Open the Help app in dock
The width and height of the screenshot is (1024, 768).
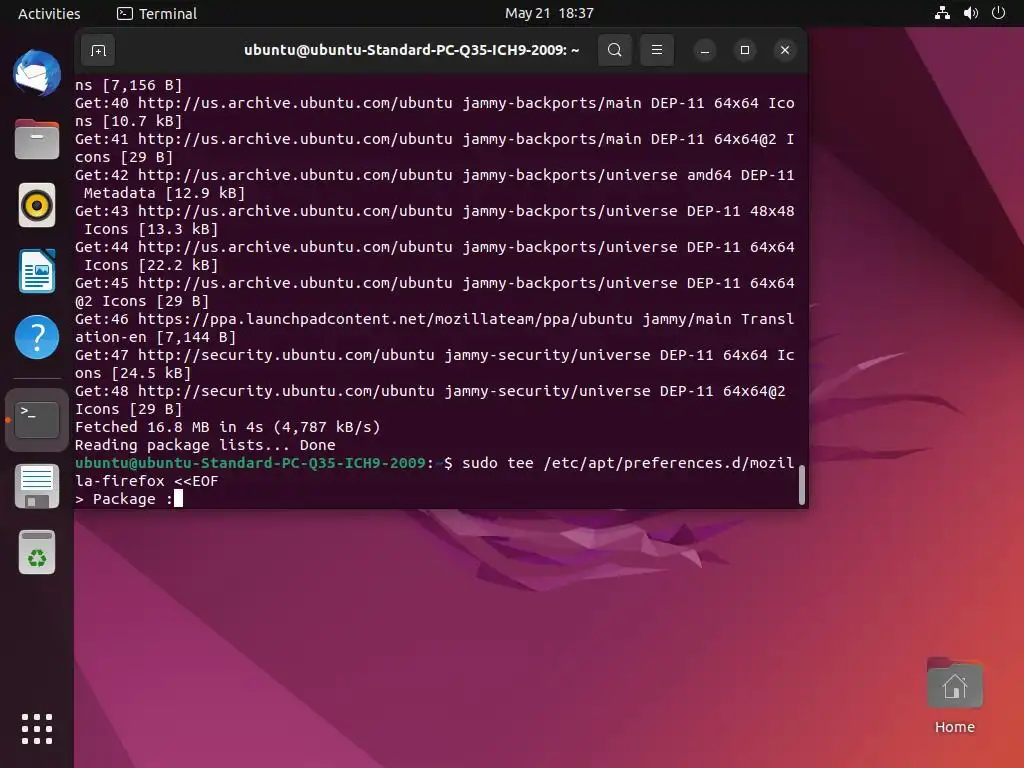(37, 337)
